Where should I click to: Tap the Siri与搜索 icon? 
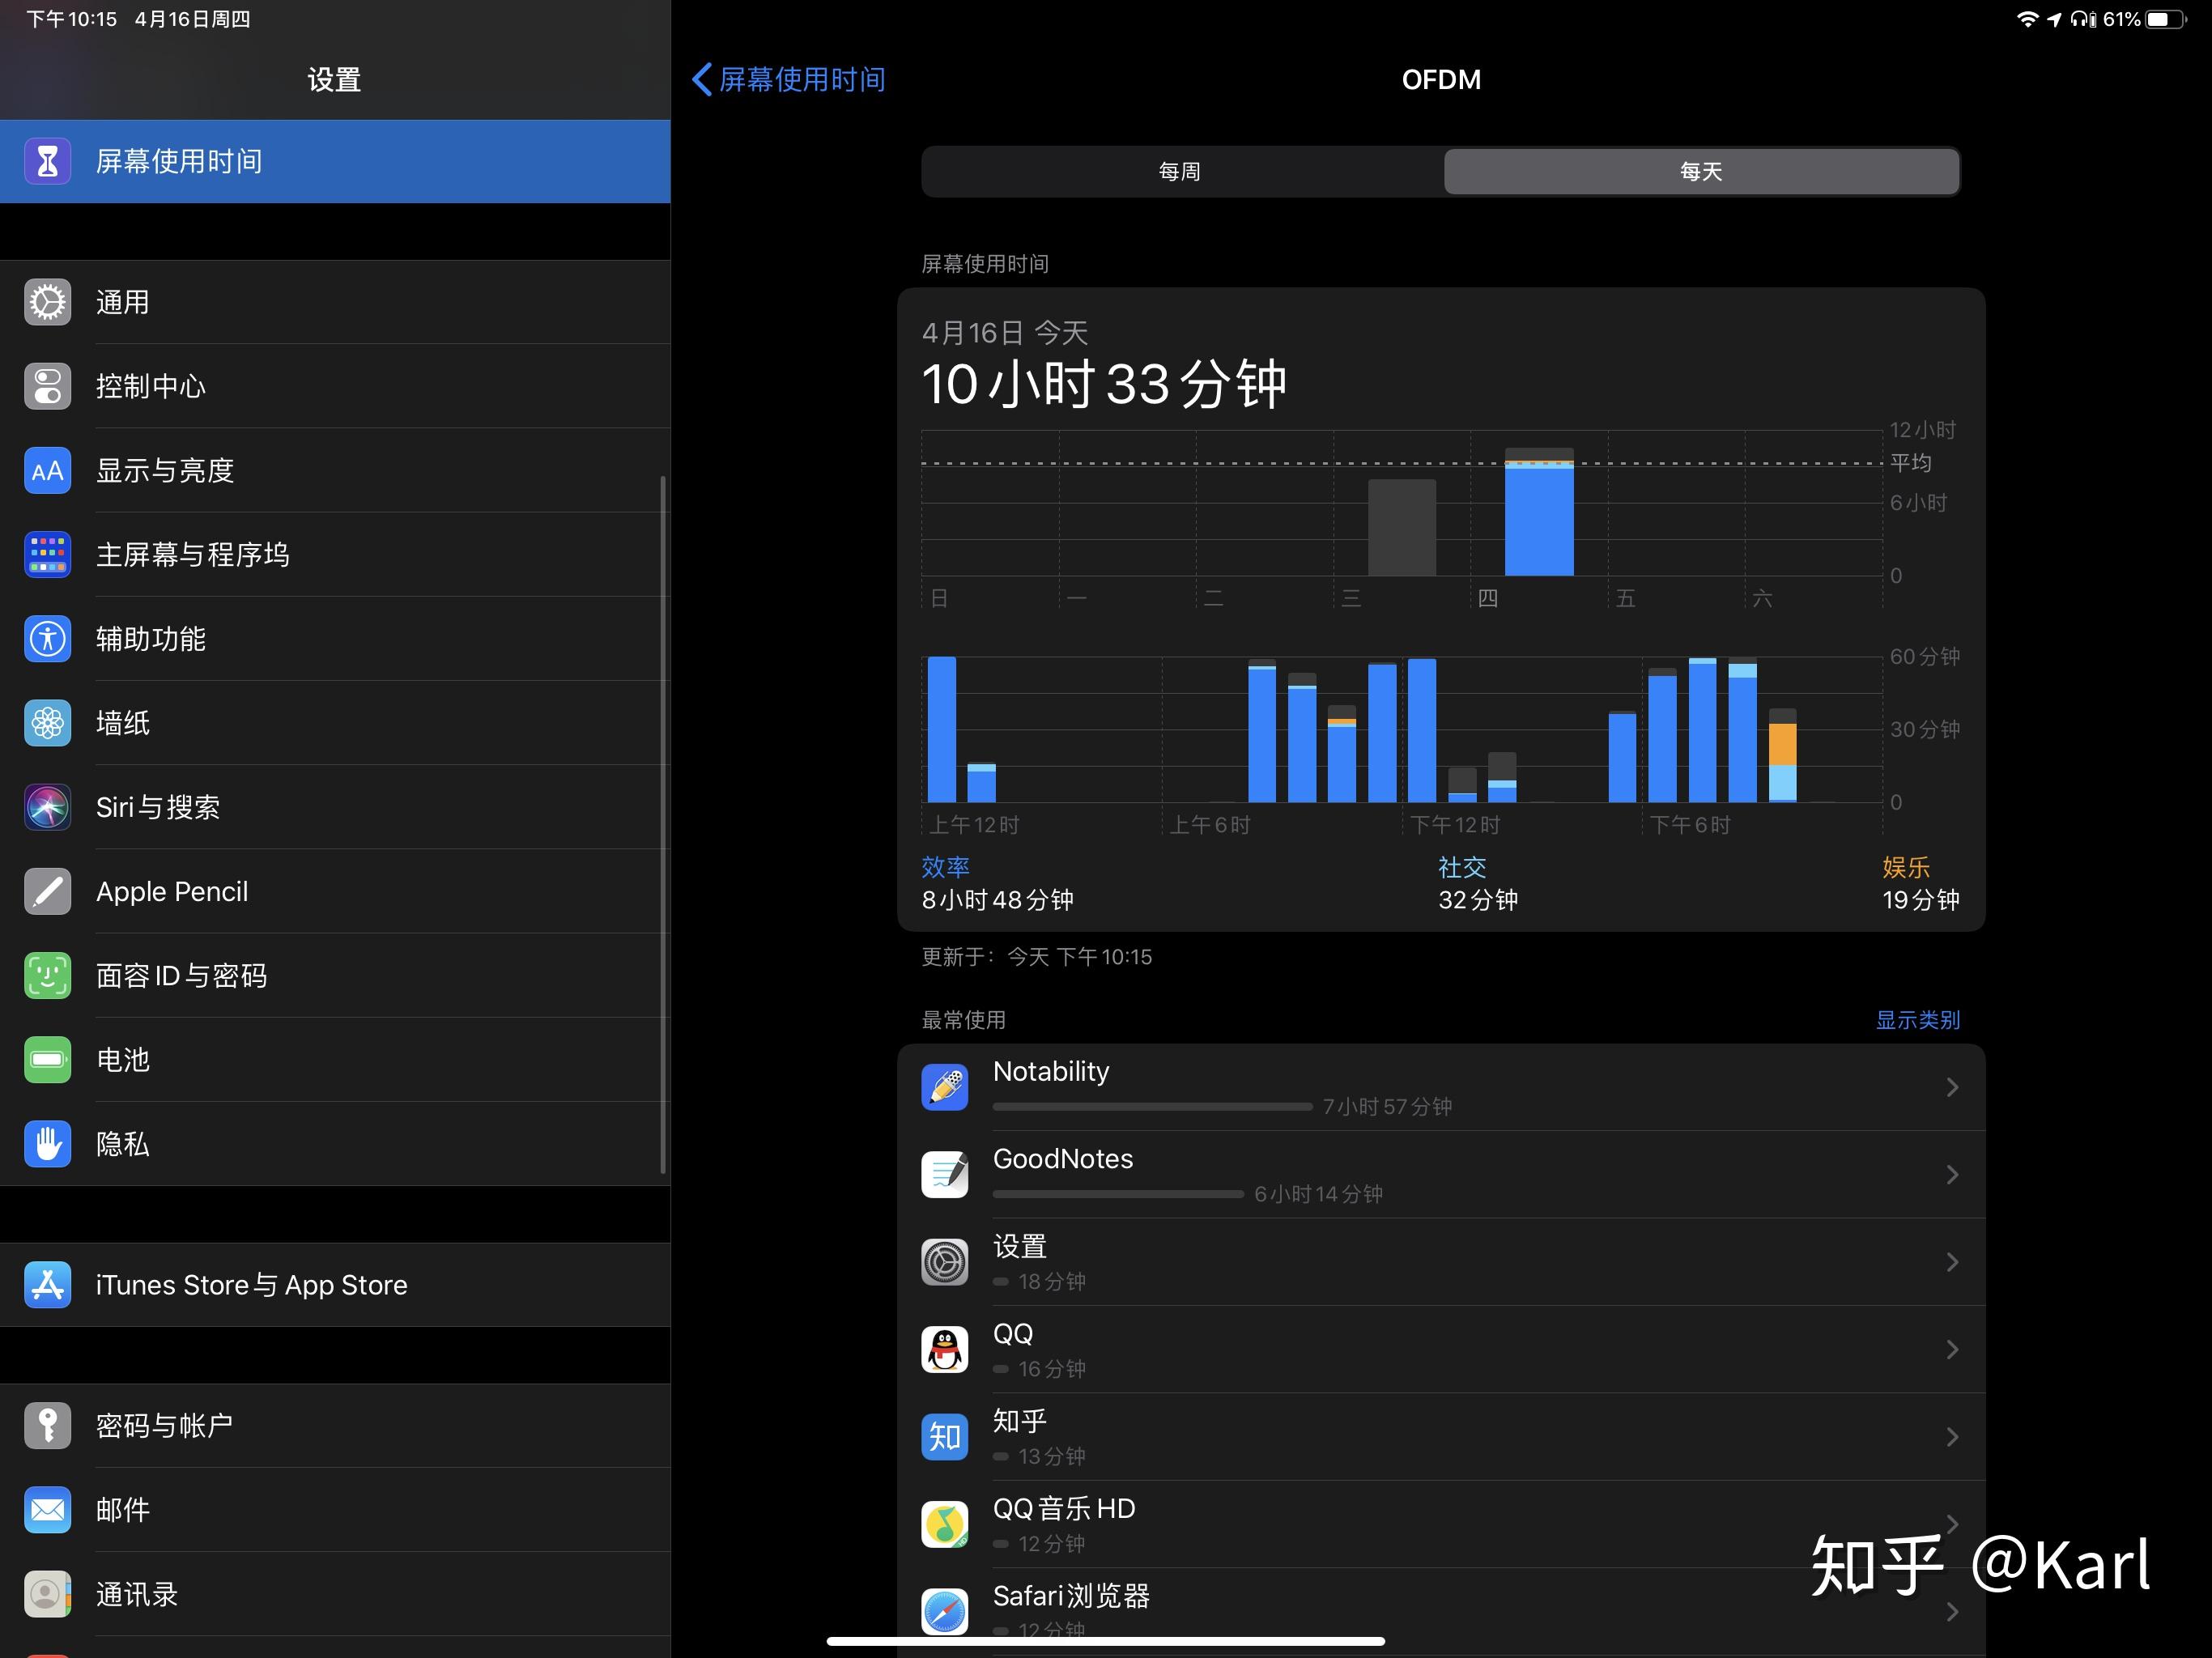point(47,807)
